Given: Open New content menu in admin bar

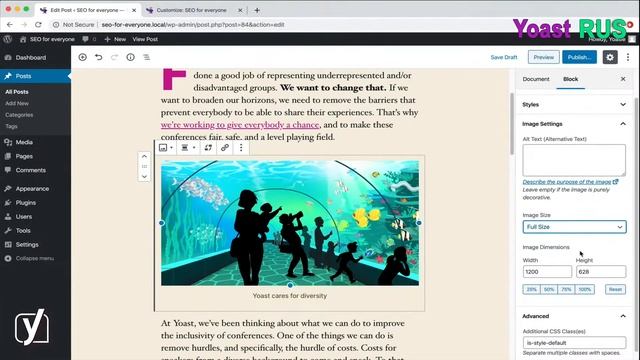Looking at the screenshot, I should [x=115, y=39].
